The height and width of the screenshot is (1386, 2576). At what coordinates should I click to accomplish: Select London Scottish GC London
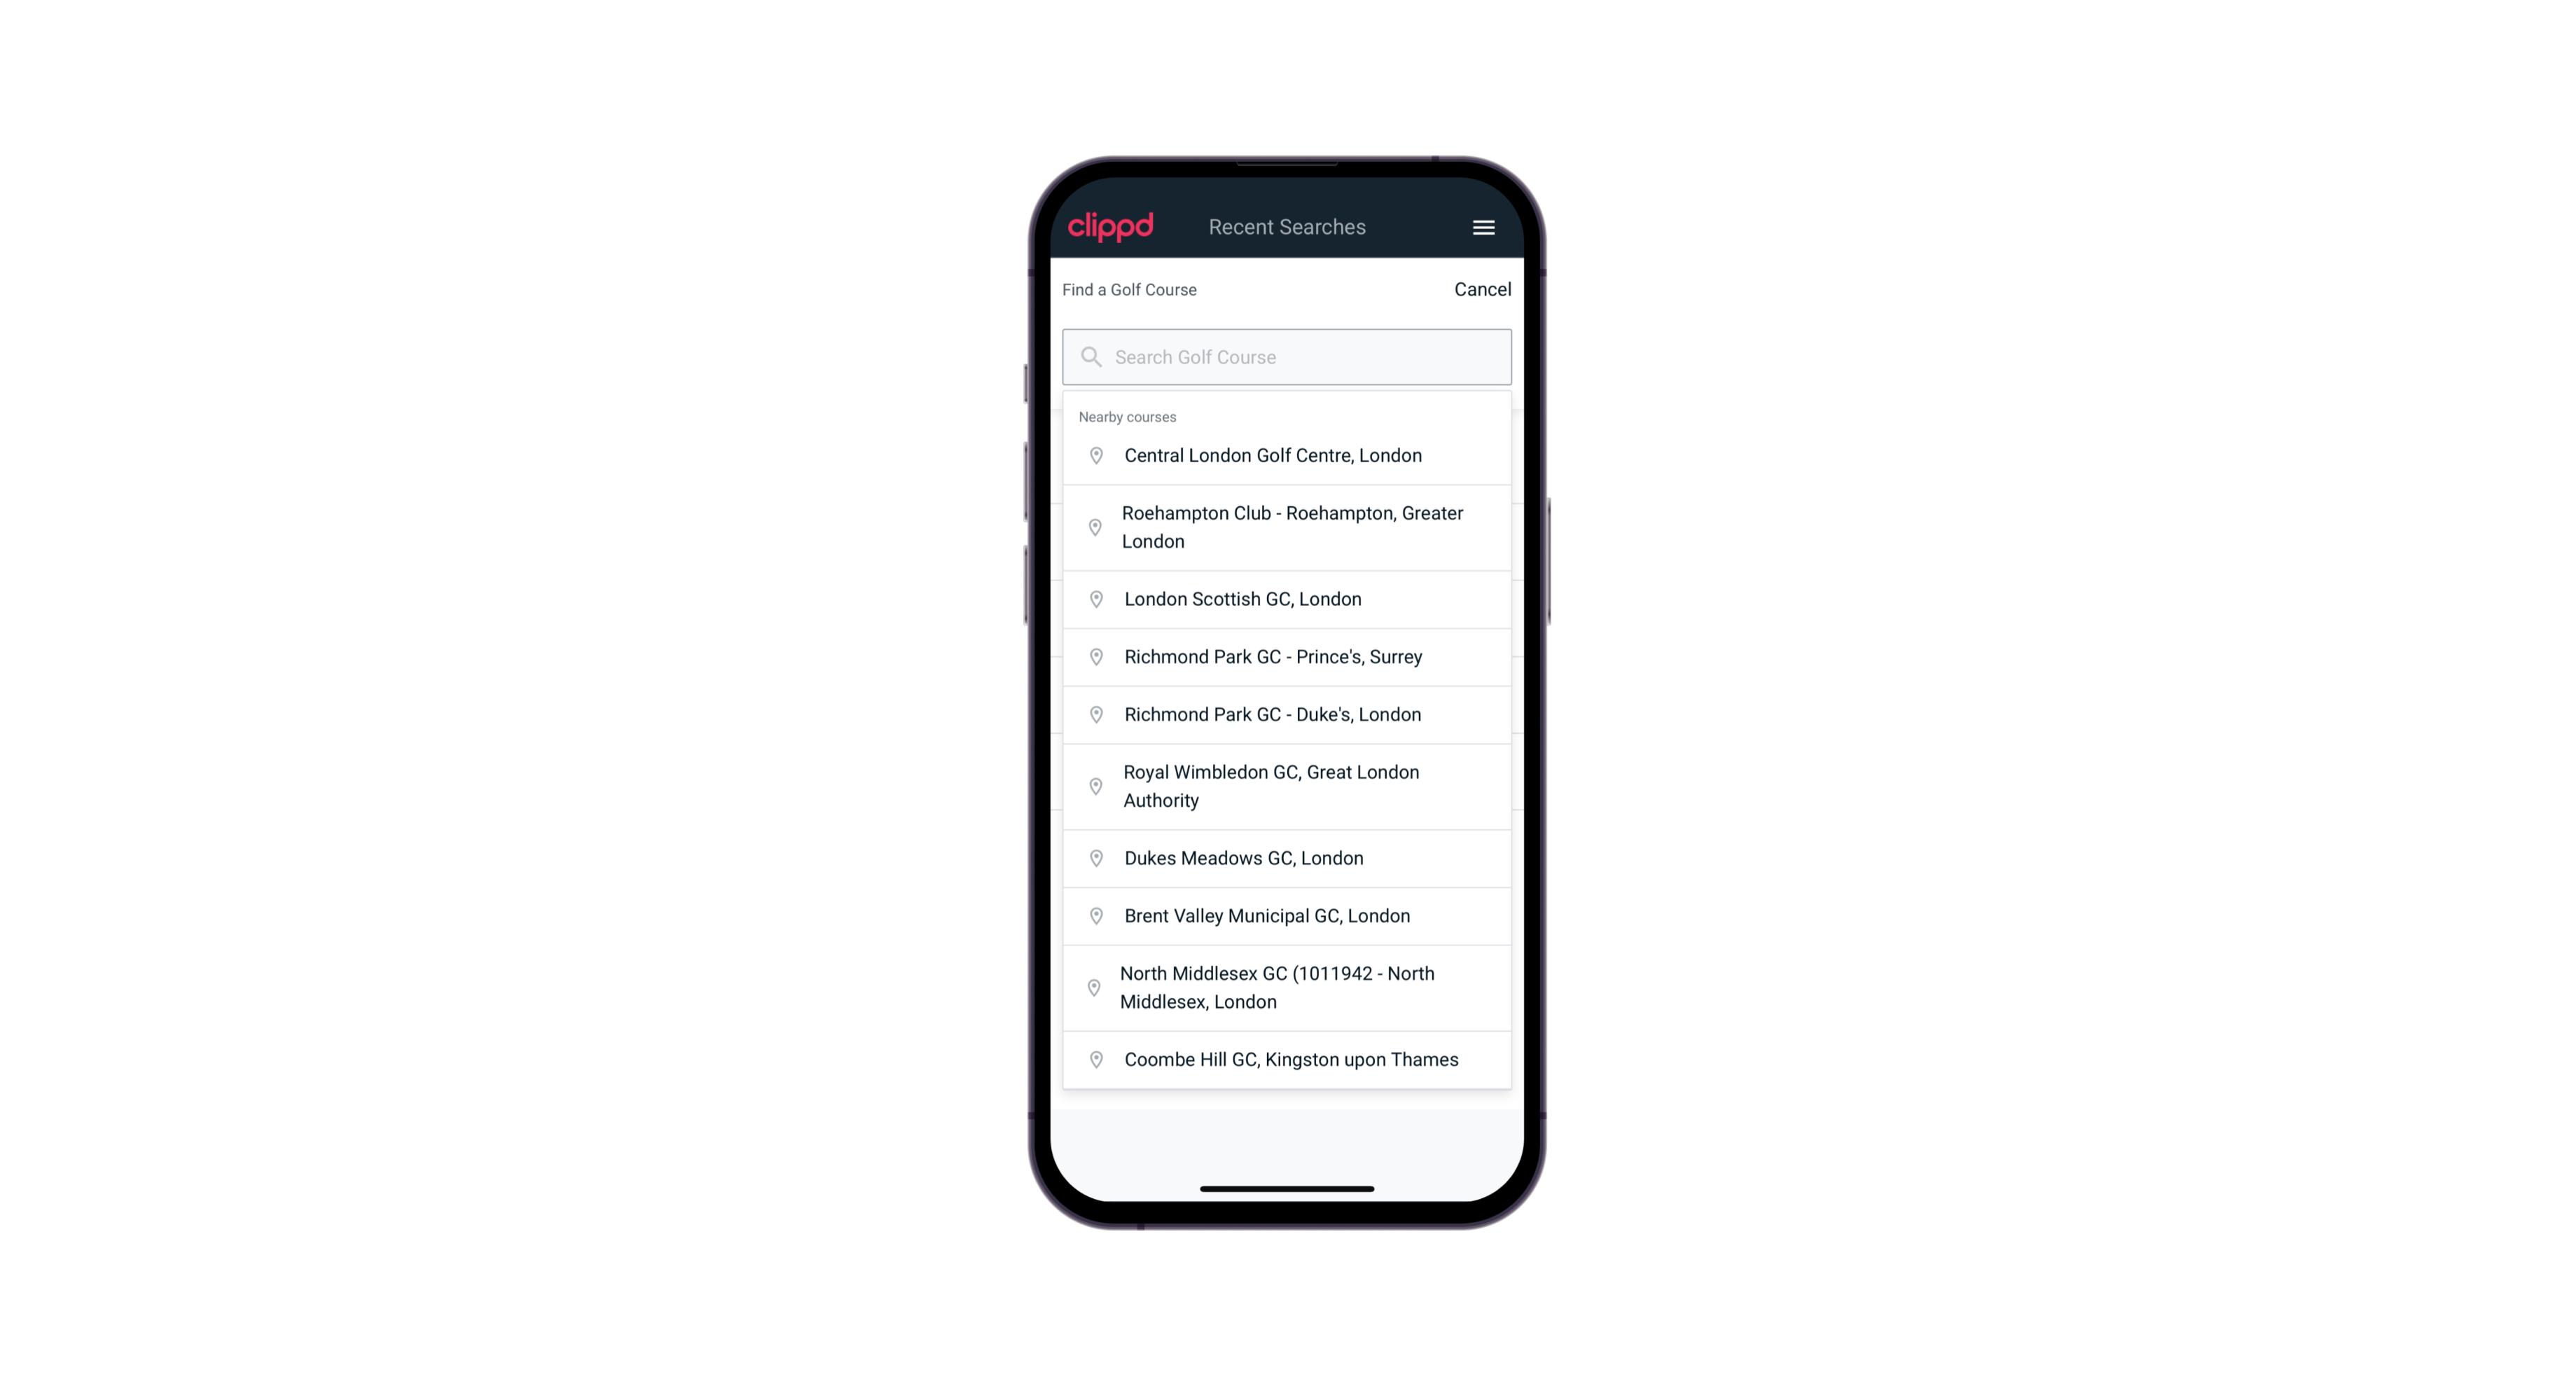[x=1288, y=597]
